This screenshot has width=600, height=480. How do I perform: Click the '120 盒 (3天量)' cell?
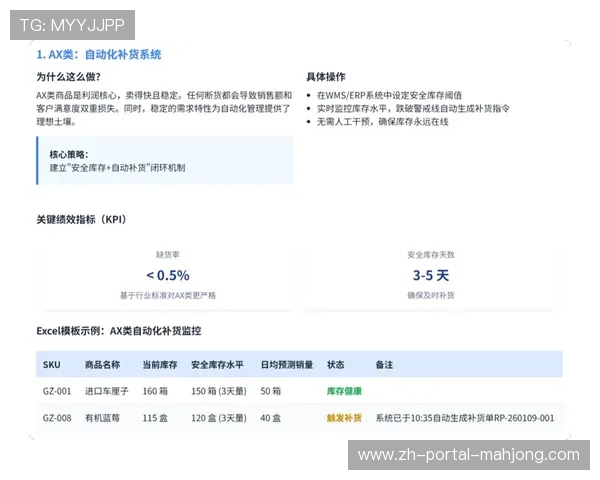coord(219,418)
